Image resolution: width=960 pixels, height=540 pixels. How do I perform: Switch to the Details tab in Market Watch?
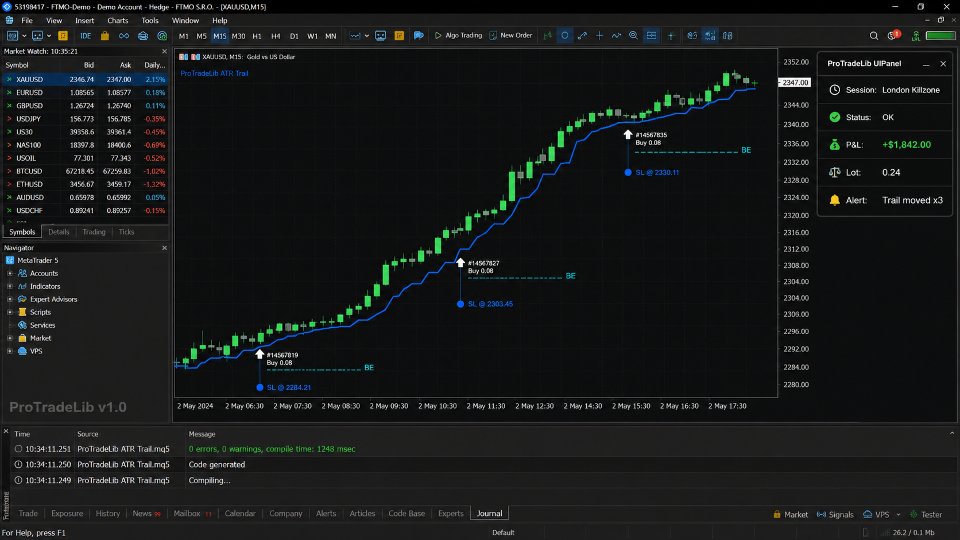(x=59, y=232)
